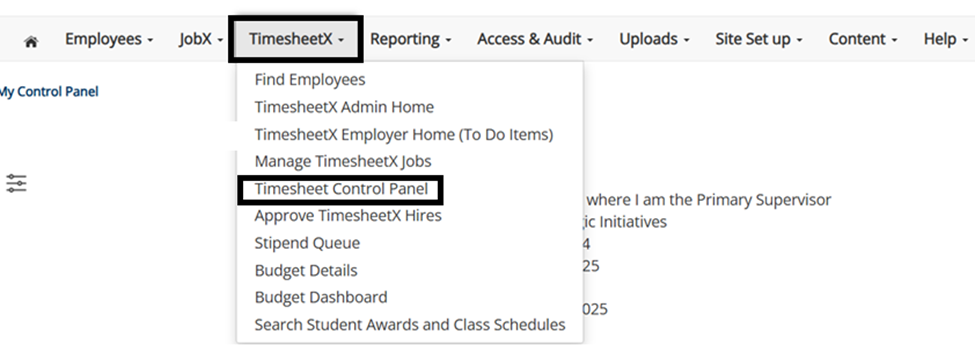
Task: Select Budget Dashboard from menu
Action: pos(321,297)
